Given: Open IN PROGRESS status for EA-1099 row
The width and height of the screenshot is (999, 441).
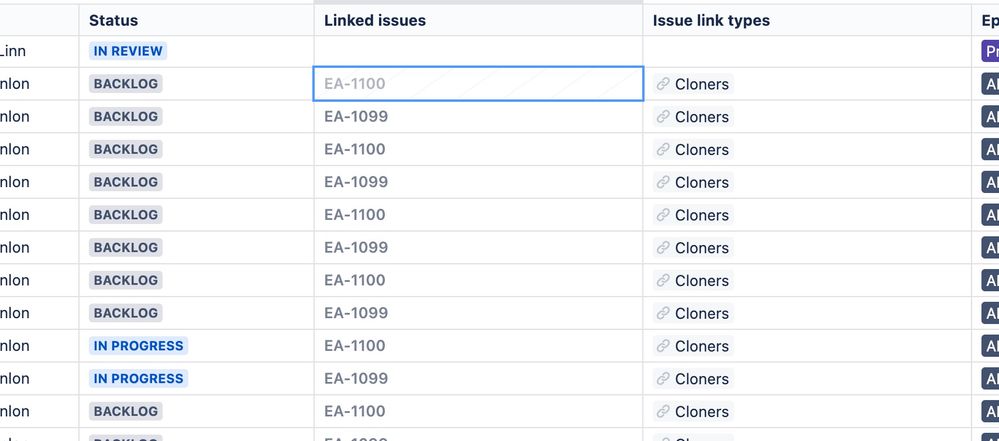Looking at the screenshot, I should [138, 379].
